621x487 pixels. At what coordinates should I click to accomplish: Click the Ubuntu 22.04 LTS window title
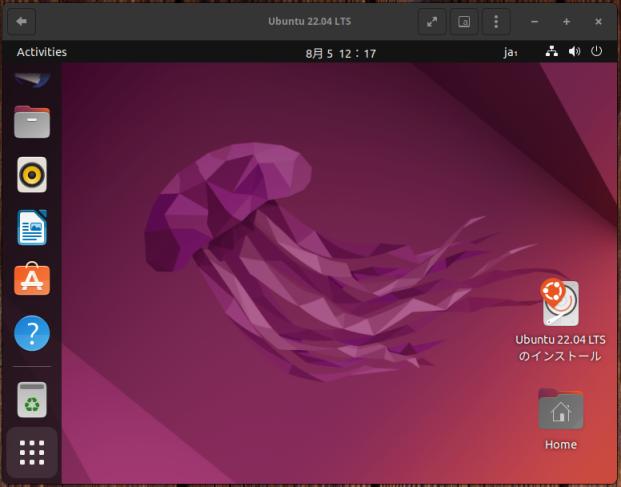[310, 21]
